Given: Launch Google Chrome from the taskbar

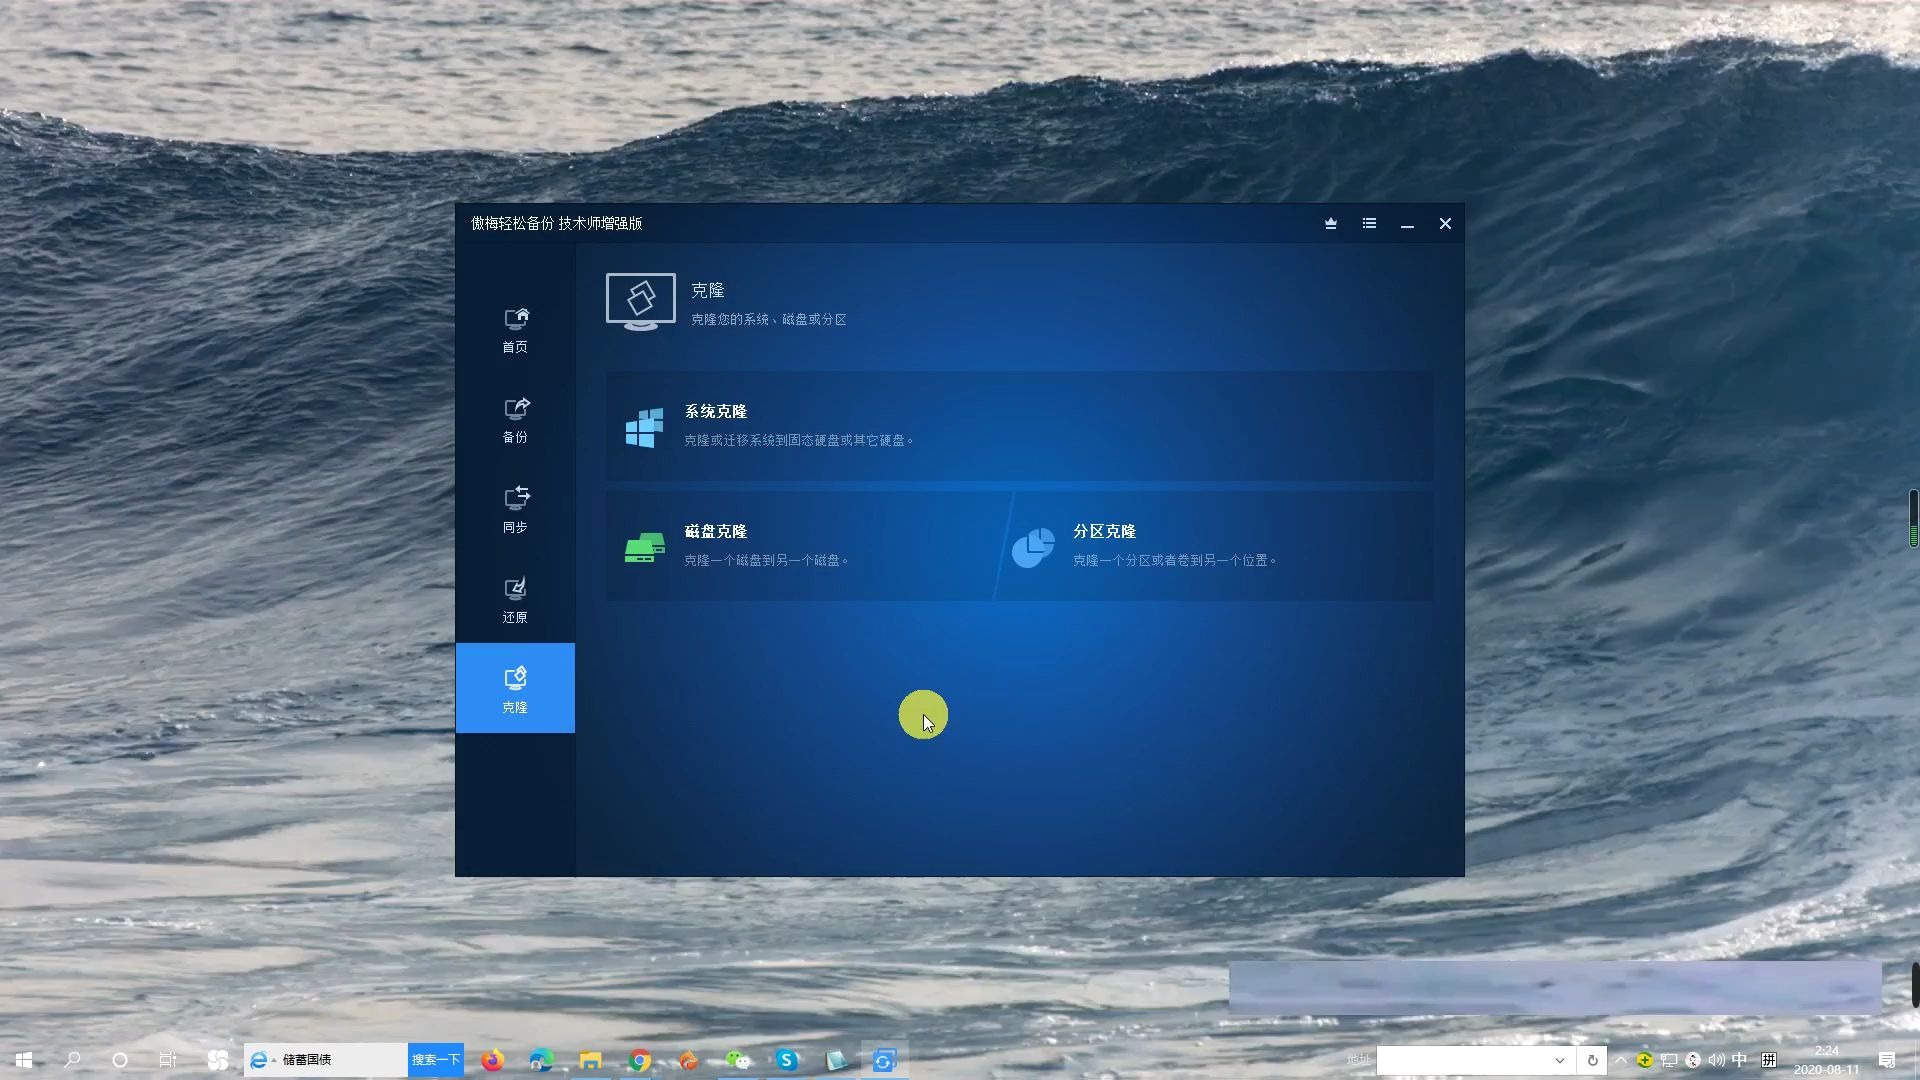Looking at the screenshot, I should 640,1060.
